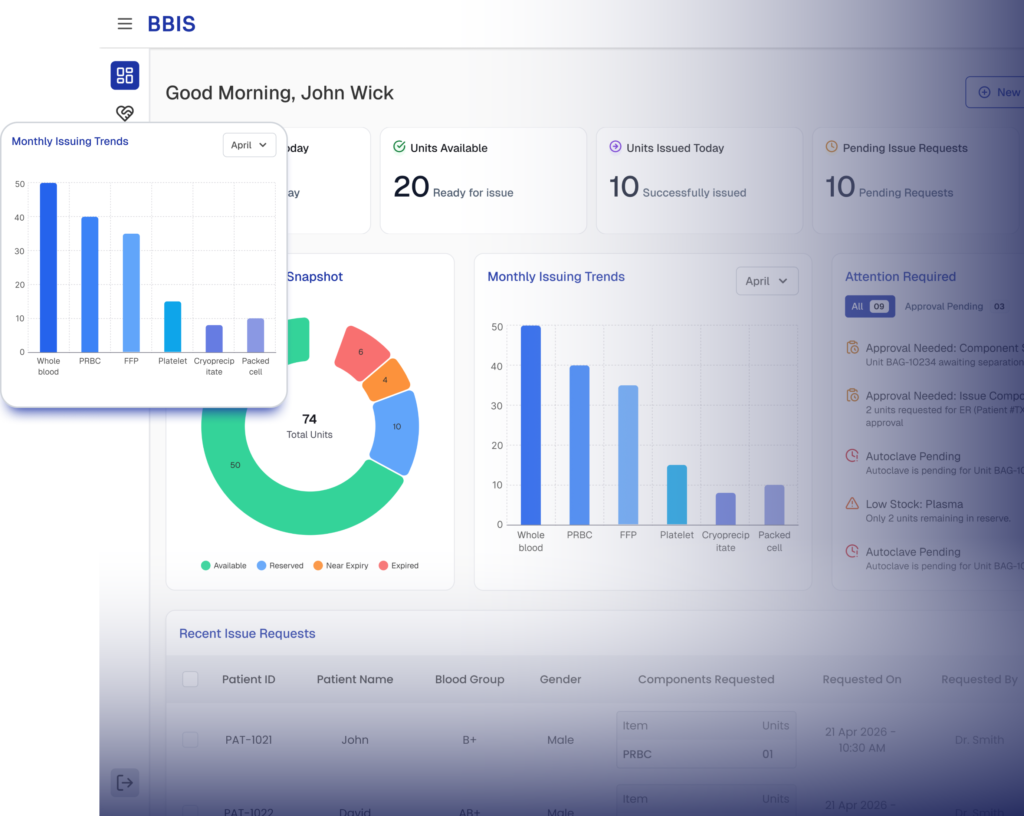Open the dashboard grid icon in sidebar
The image size is (1024, 816).
(x=125, y=75)
